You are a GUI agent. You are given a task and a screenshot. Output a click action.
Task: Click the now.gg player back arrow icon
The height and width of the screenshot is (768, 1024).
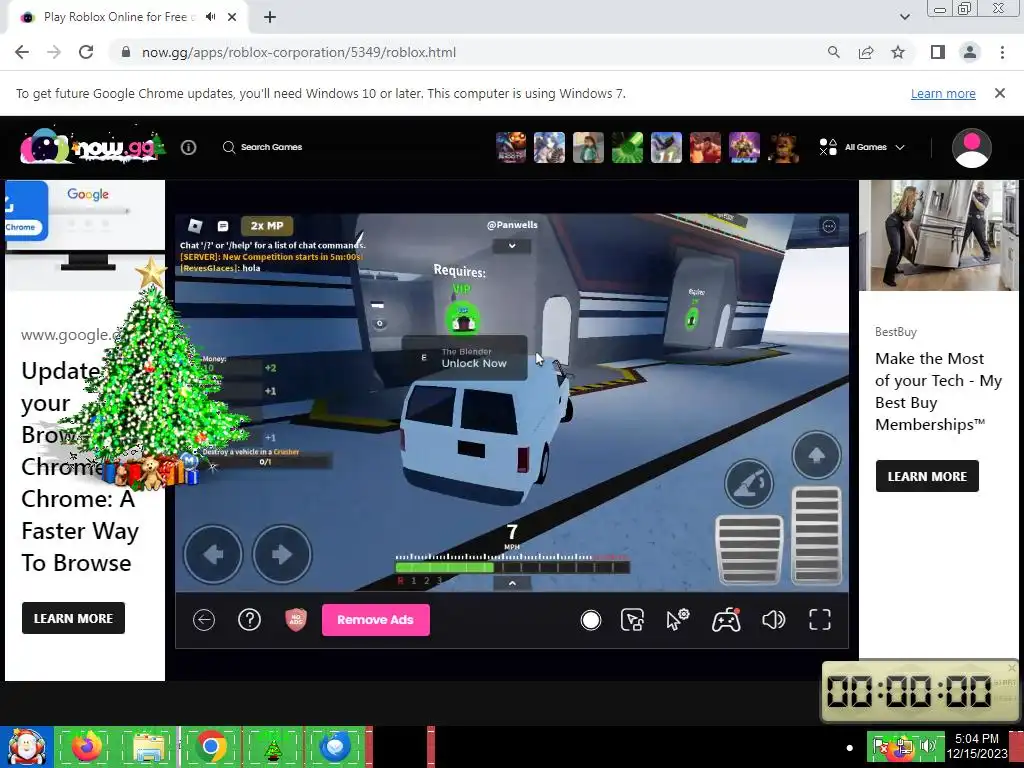coord(204,620)
